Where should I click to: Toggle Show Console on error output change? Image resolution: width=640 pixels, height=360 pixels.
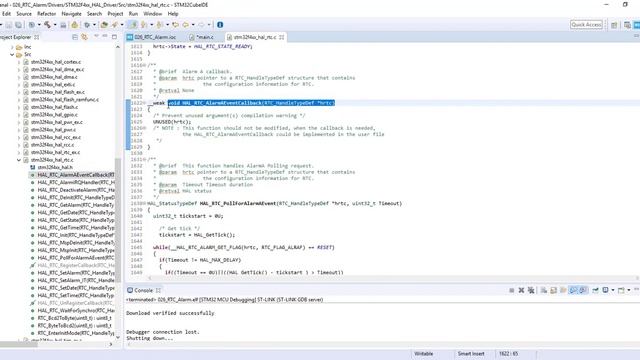[x=583, y=290]
